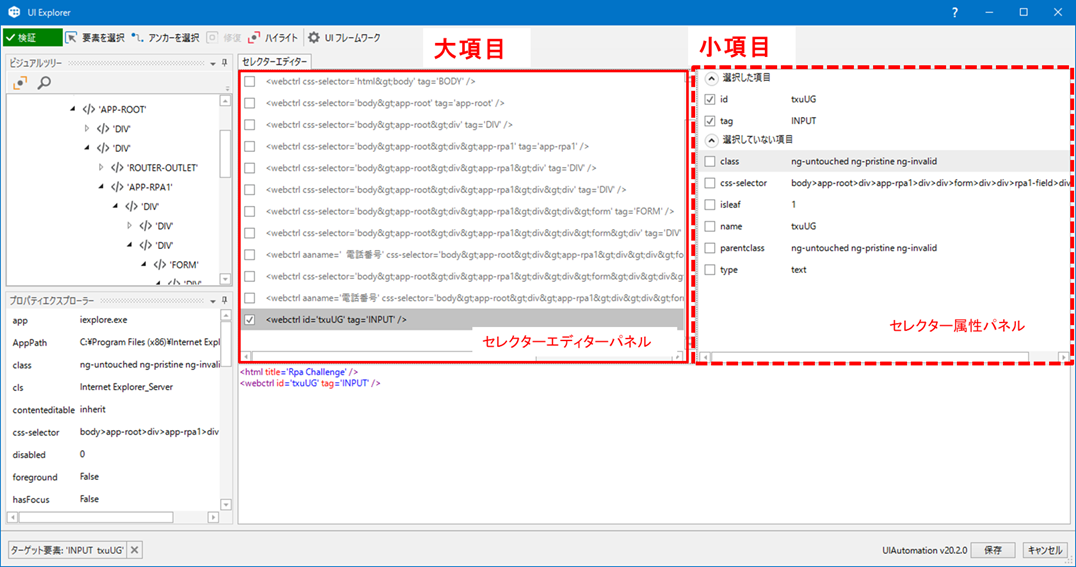This screenshot has height=567, width=1076.
Task: Expand the first 'DIV' under APP-ROOT
Action: (87, 128)
